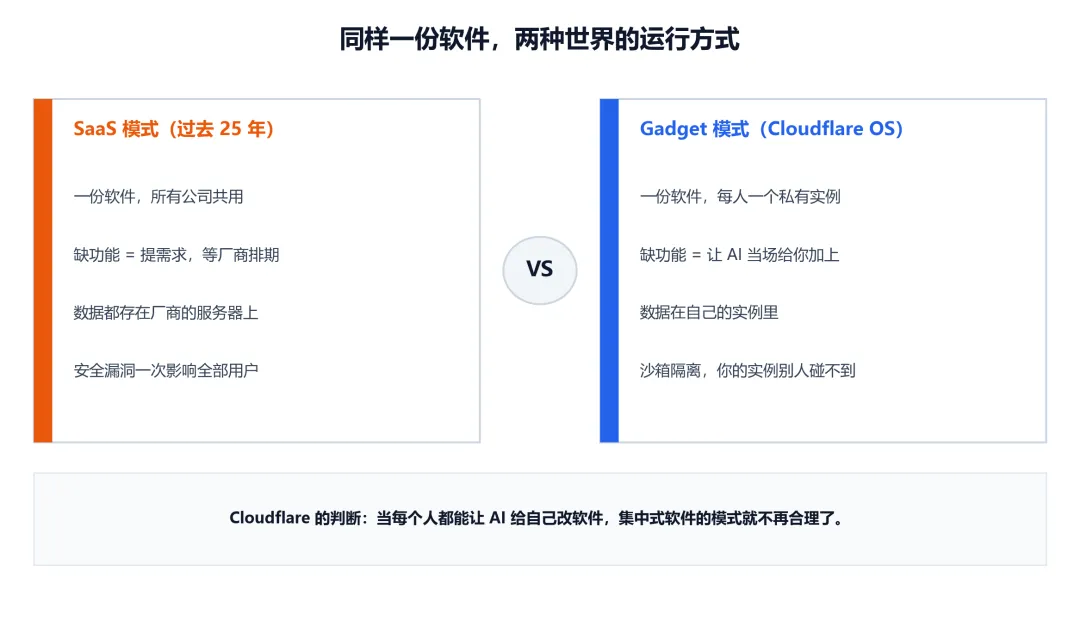
Task: Select the slide title 同样一份软件，两种世界的运行方式
Action: point(539,39)
